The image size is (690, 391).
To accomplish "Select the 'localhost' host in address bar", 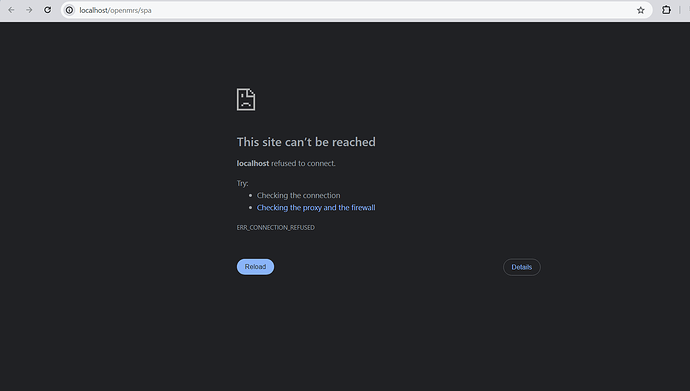I will (93, 10).
